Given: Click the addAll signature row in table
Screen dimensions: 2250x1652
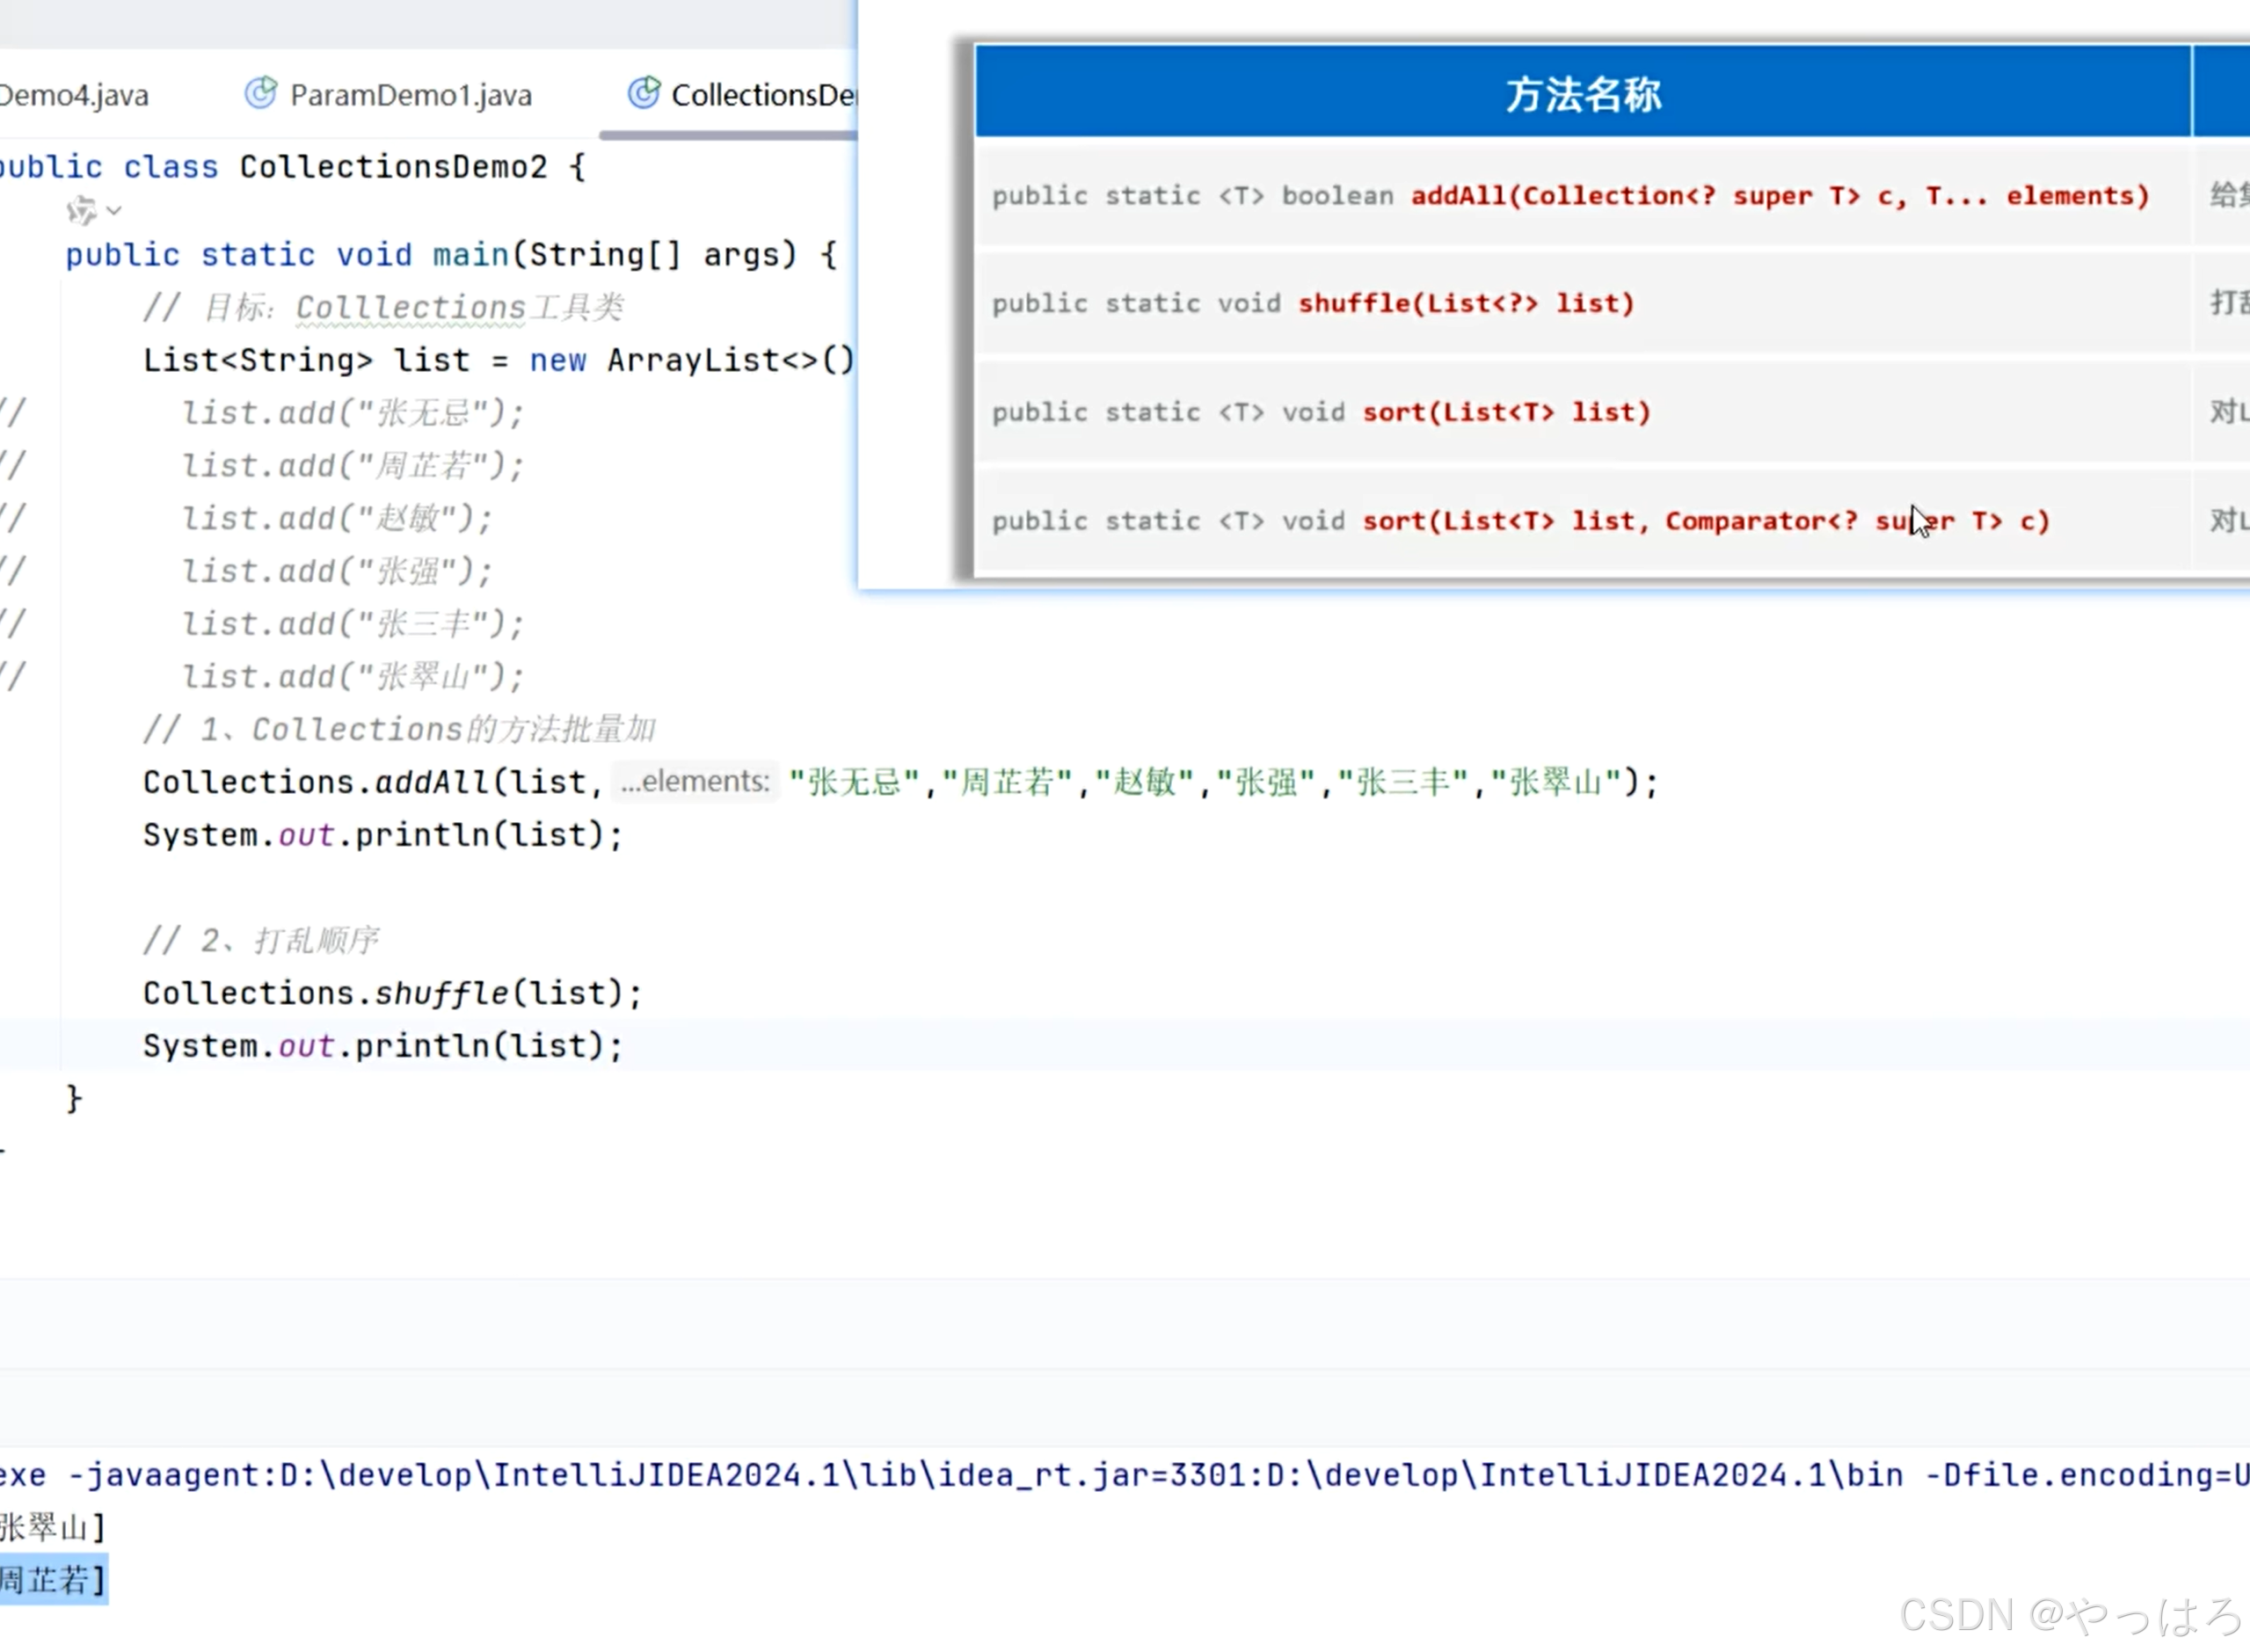Looking at the screenshot, I should [x=1570, y=196].
